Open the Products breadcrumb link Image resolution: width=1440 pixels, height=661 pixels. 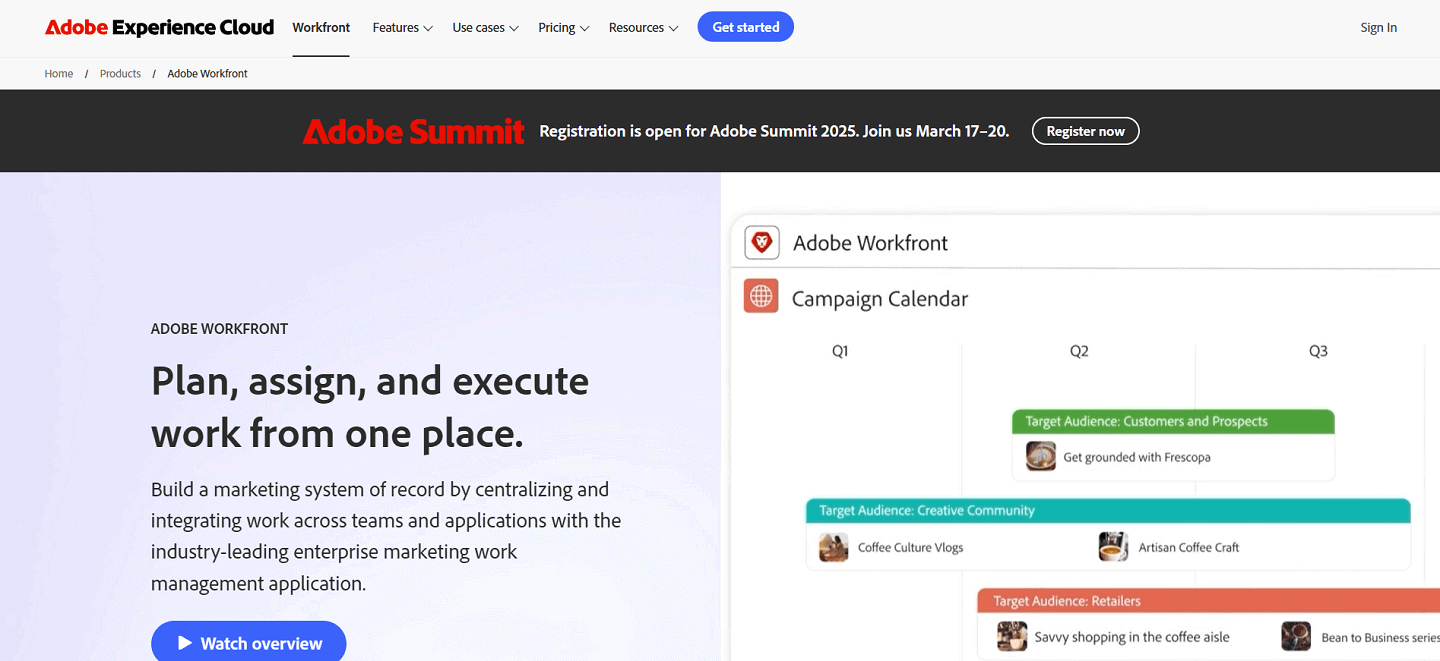pyautogui.click(x=120, y=73)
